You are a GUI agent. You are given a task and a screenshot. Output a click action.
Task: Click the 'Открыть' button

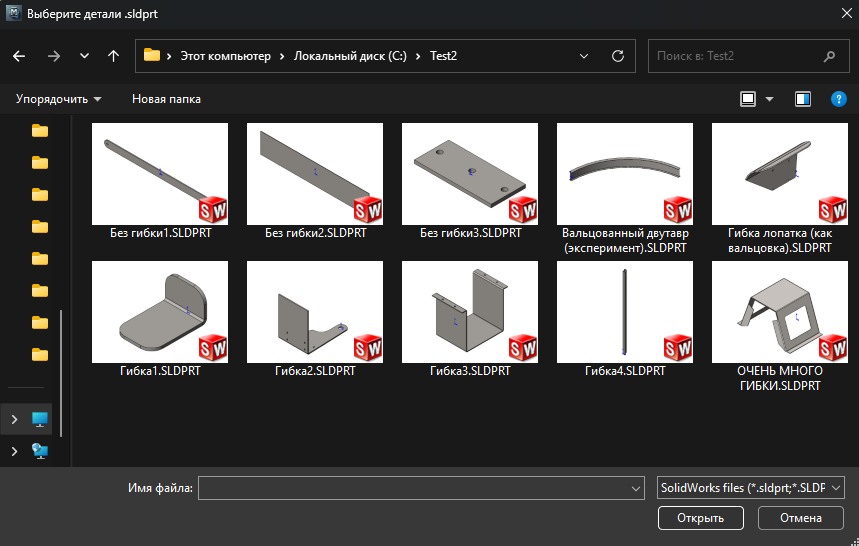(701, 518)
